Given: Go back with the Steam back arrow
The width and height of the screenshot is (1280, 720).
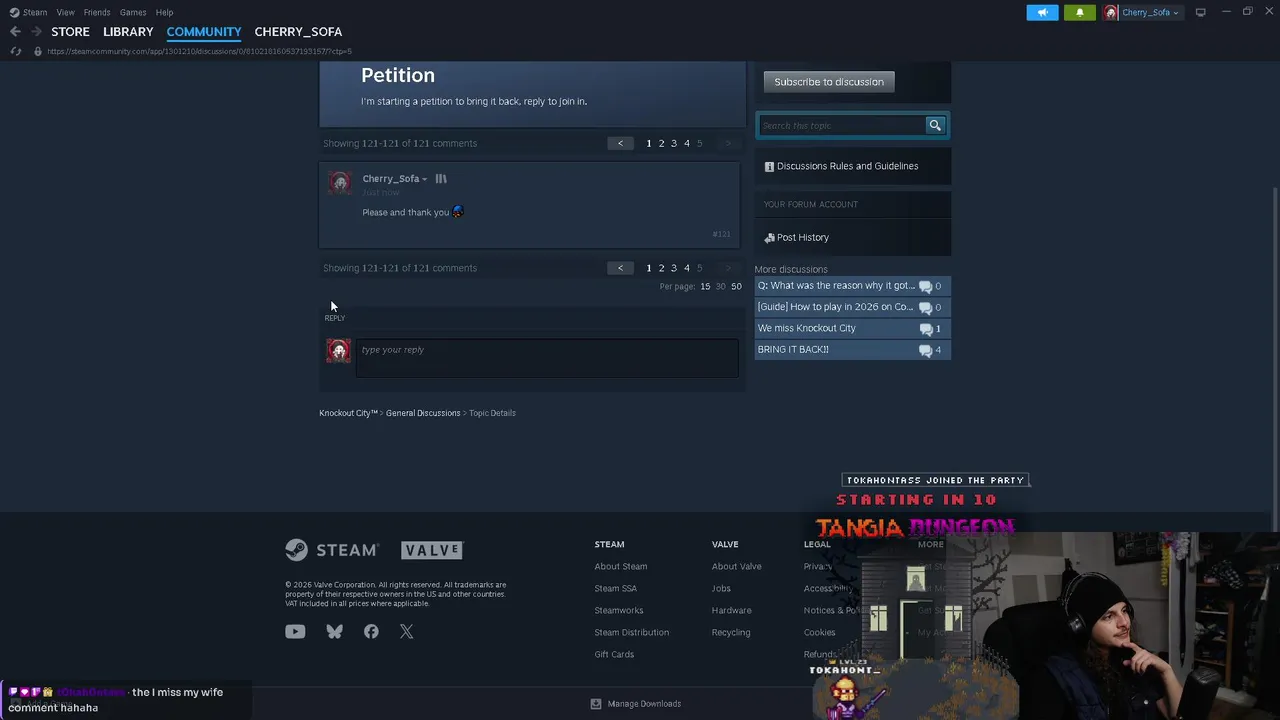Looking at the screenshot, I should pos(15,32).
